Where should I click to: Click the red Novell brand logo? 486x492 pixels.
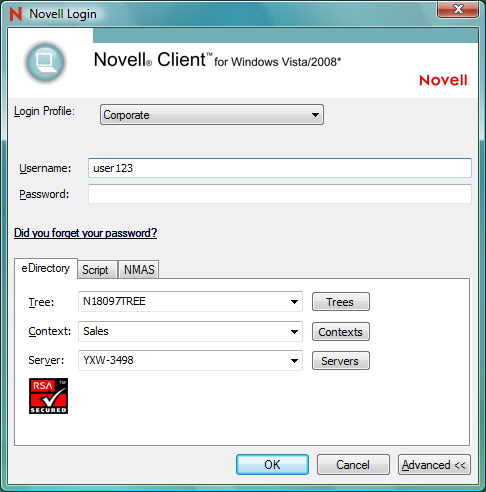click(x=444, y=80)
